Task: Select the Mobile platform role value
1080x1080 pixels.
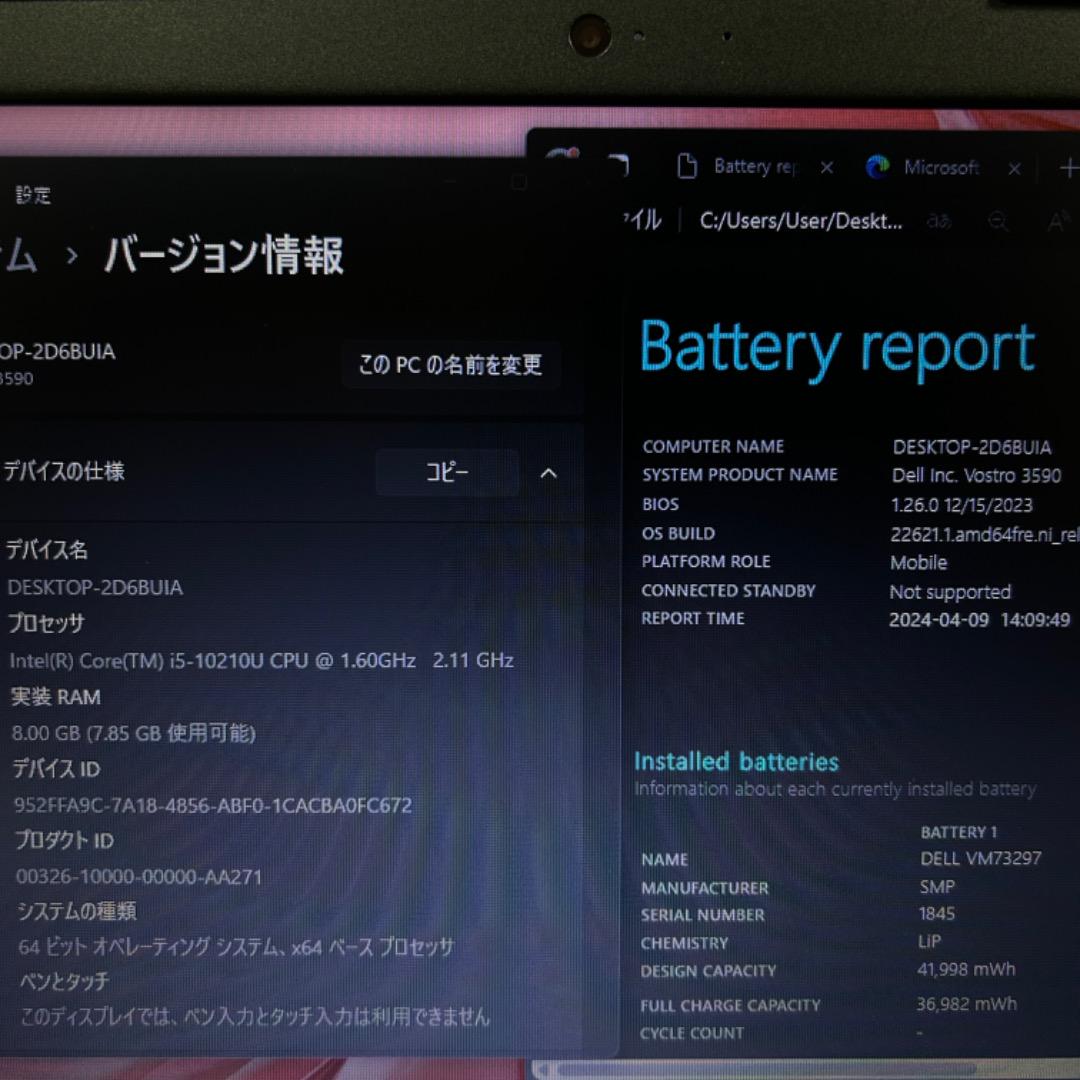Action: [x=919, y=563]
